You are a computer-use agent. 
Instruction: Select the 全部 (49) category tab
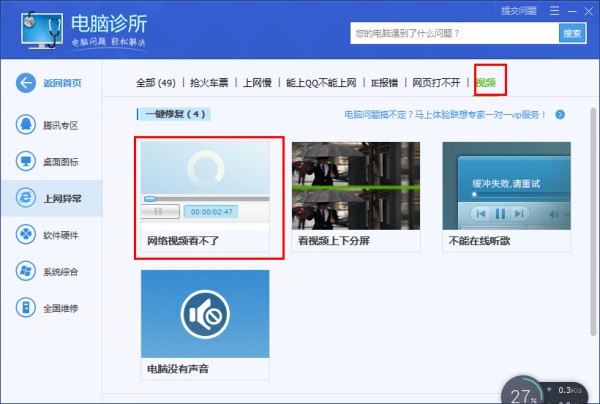[156, 83]
